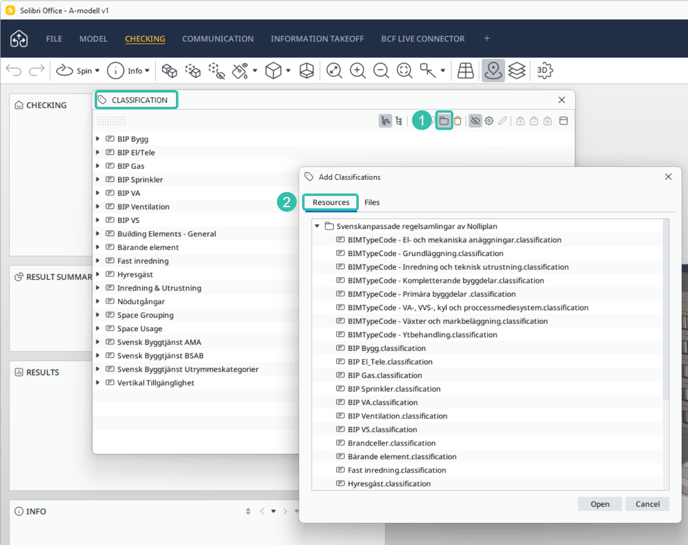Redo the last action
The width and height of the screenshot is (688, 545).
(37, 70)
